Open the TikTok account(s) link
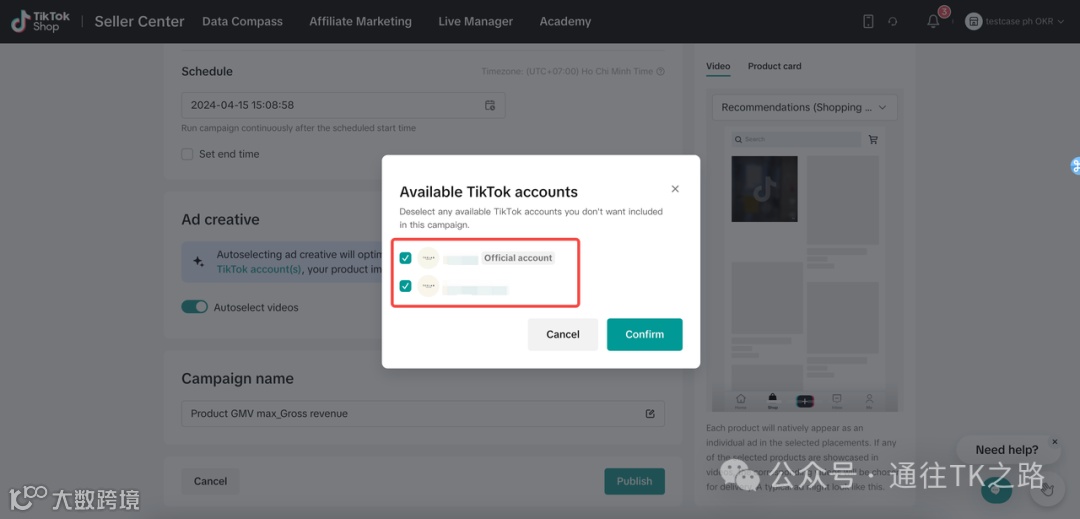Screen dimensions: 1080x519 click(259, 270)
